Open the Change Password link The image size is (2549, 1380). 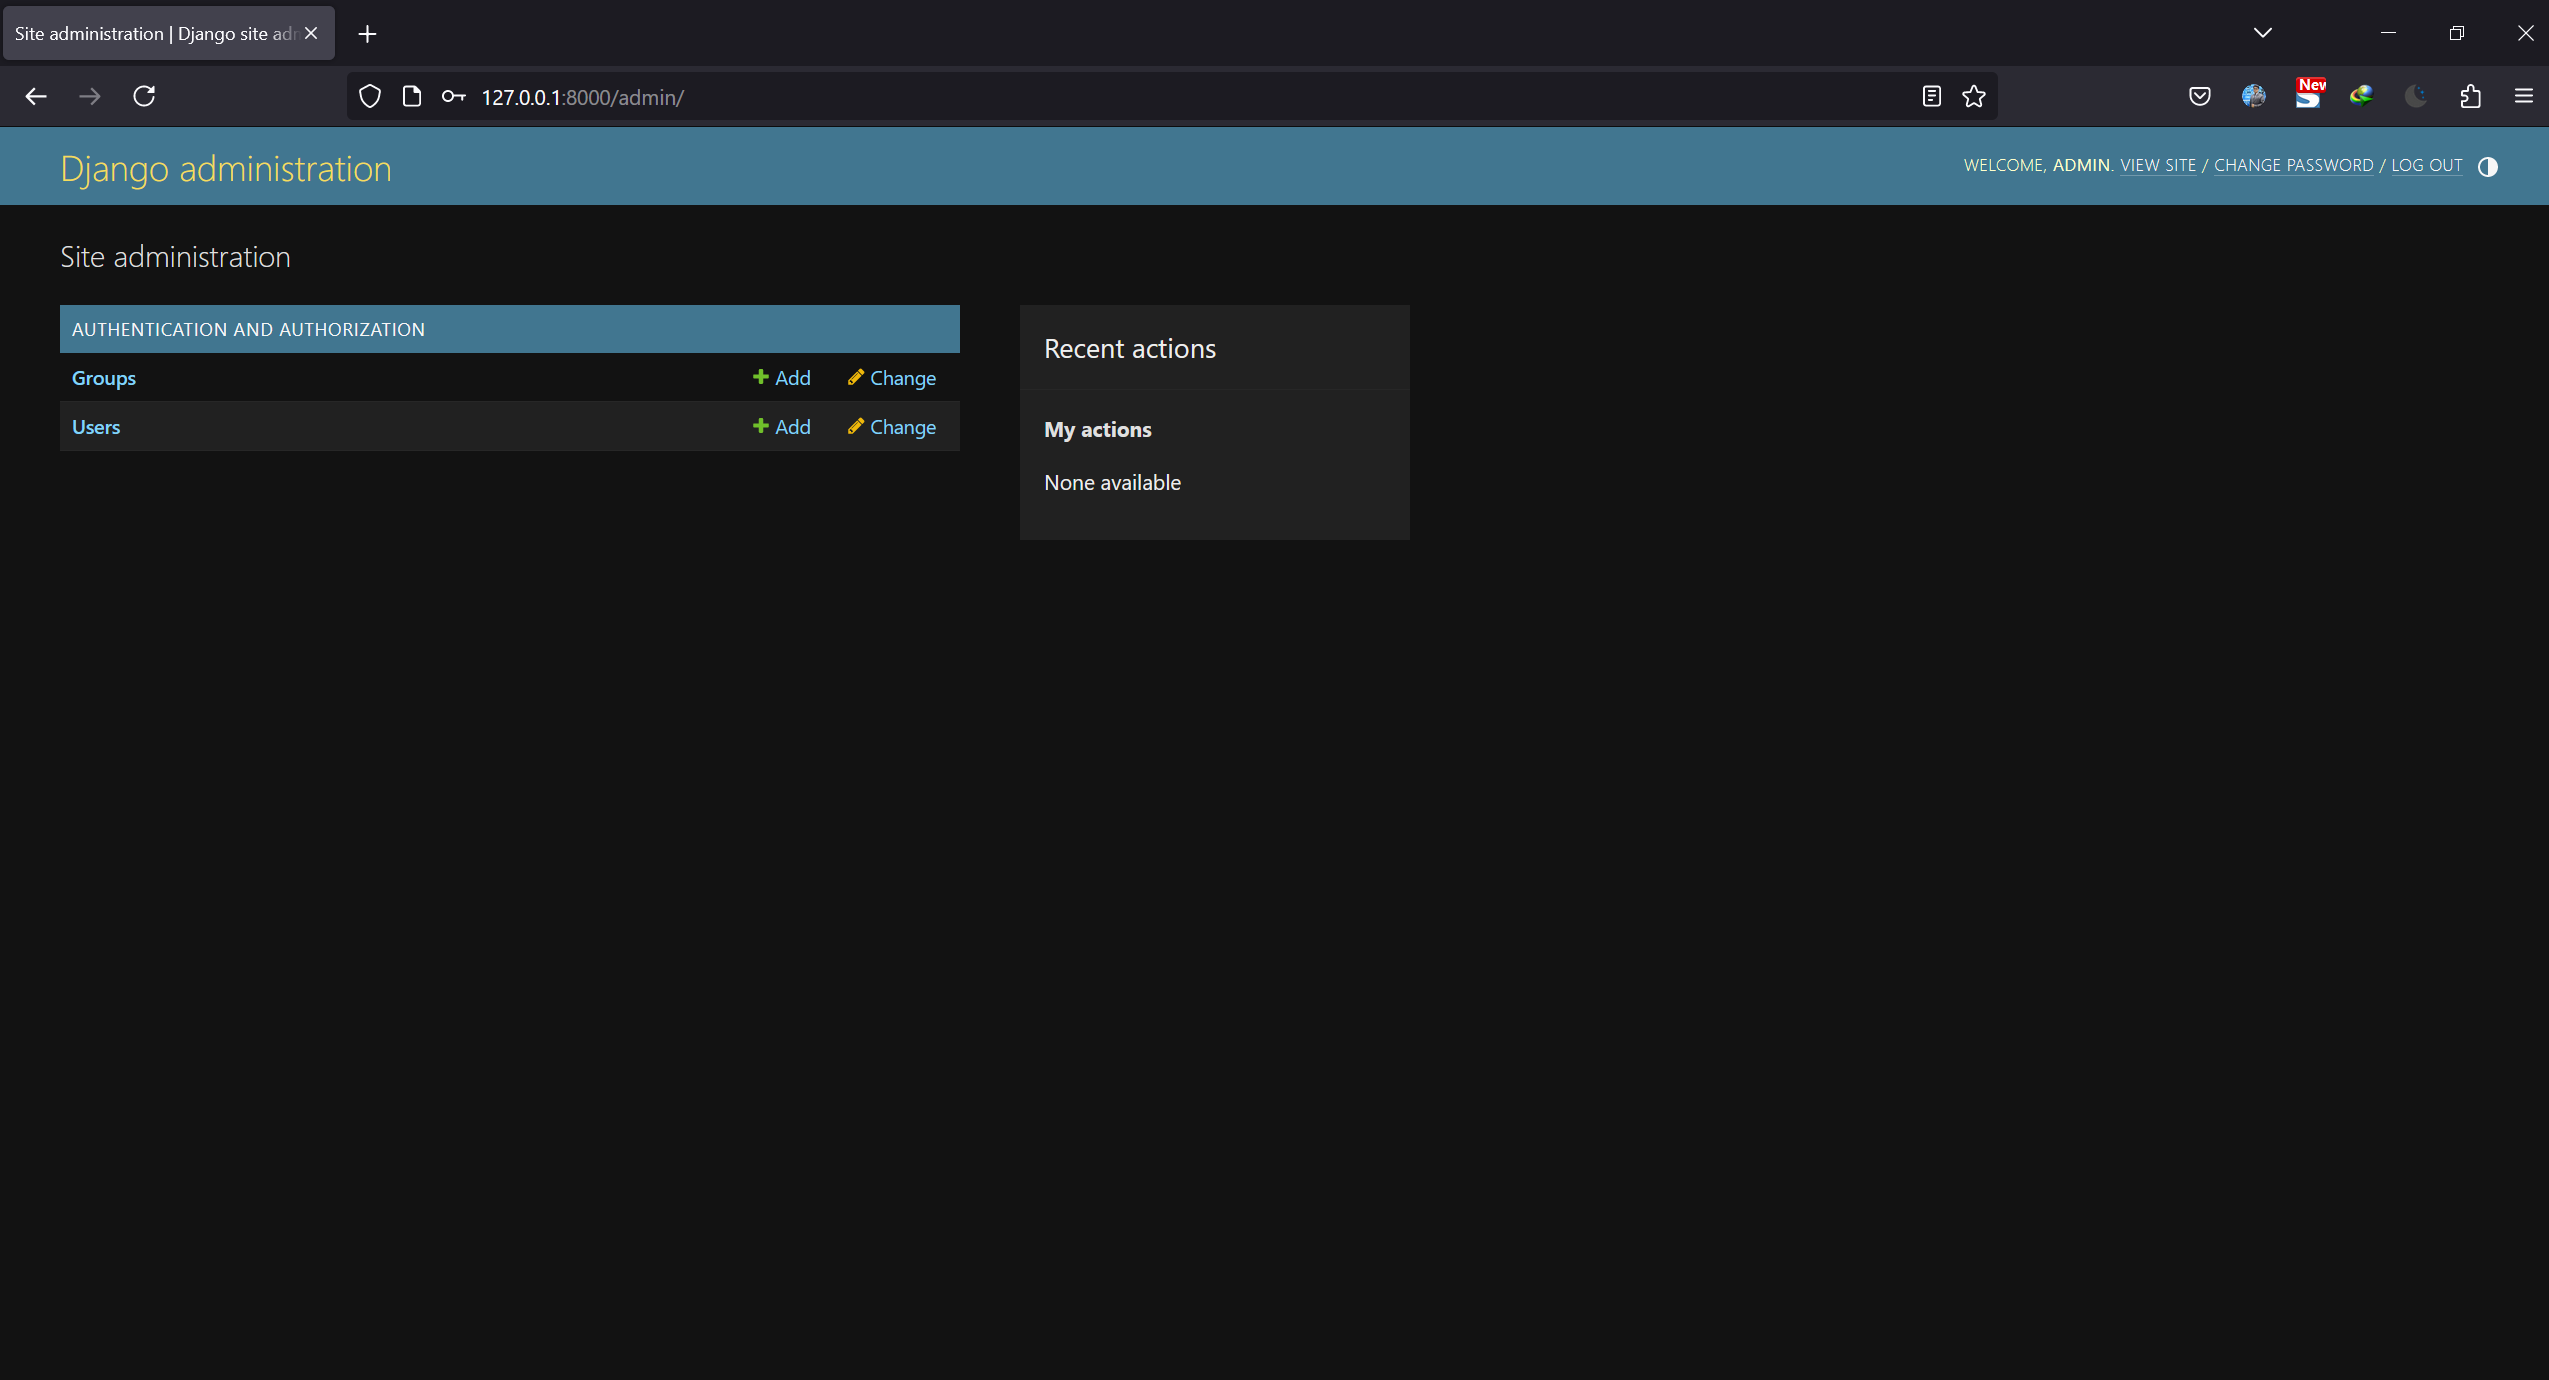pos(2293,166)
